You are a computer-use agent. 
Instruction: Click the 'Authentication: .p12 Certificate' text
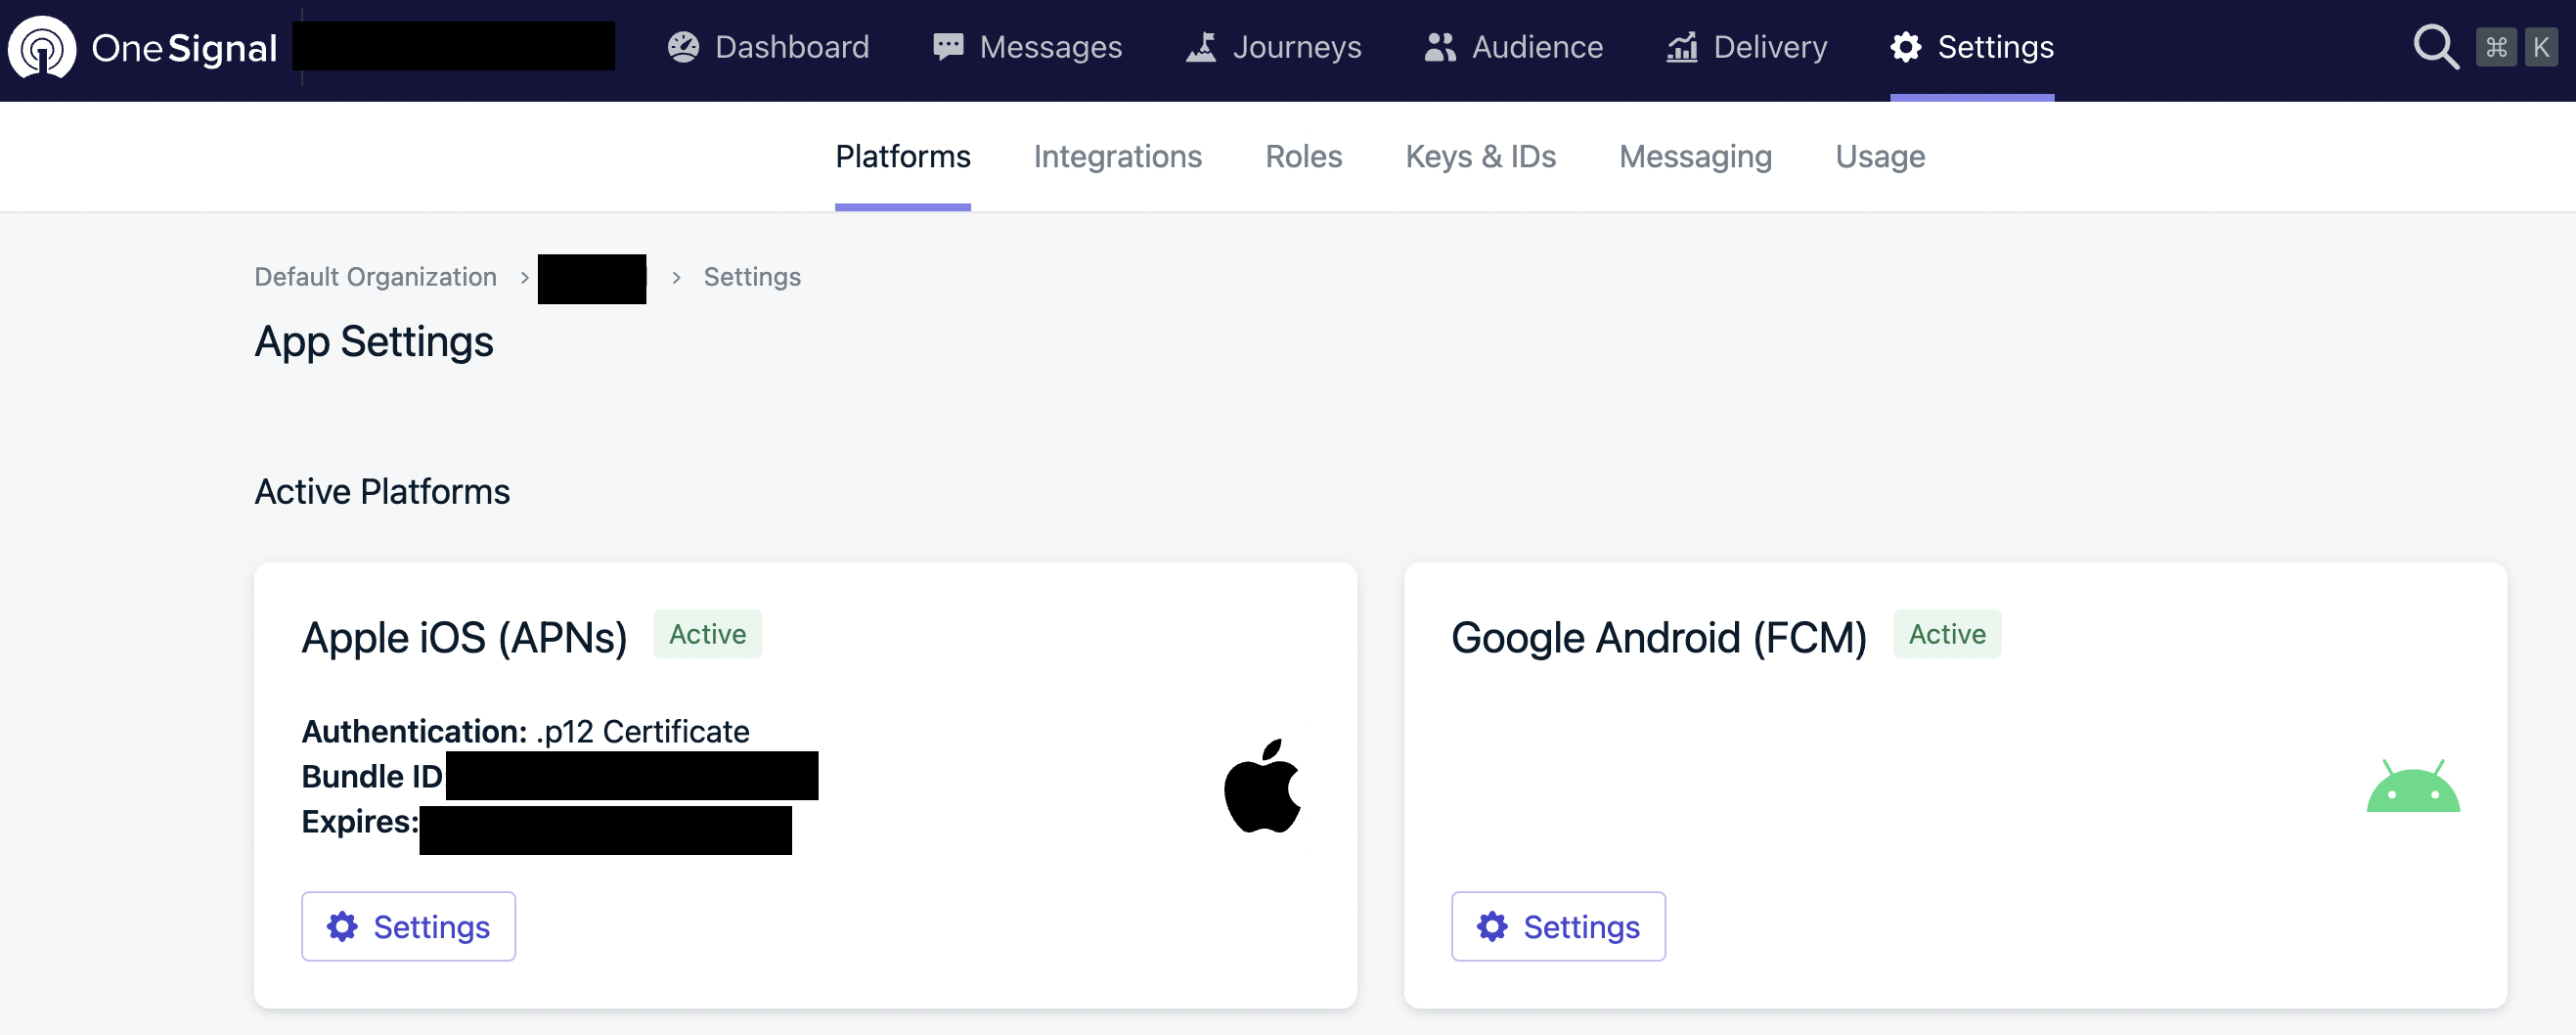pos(525,731)
